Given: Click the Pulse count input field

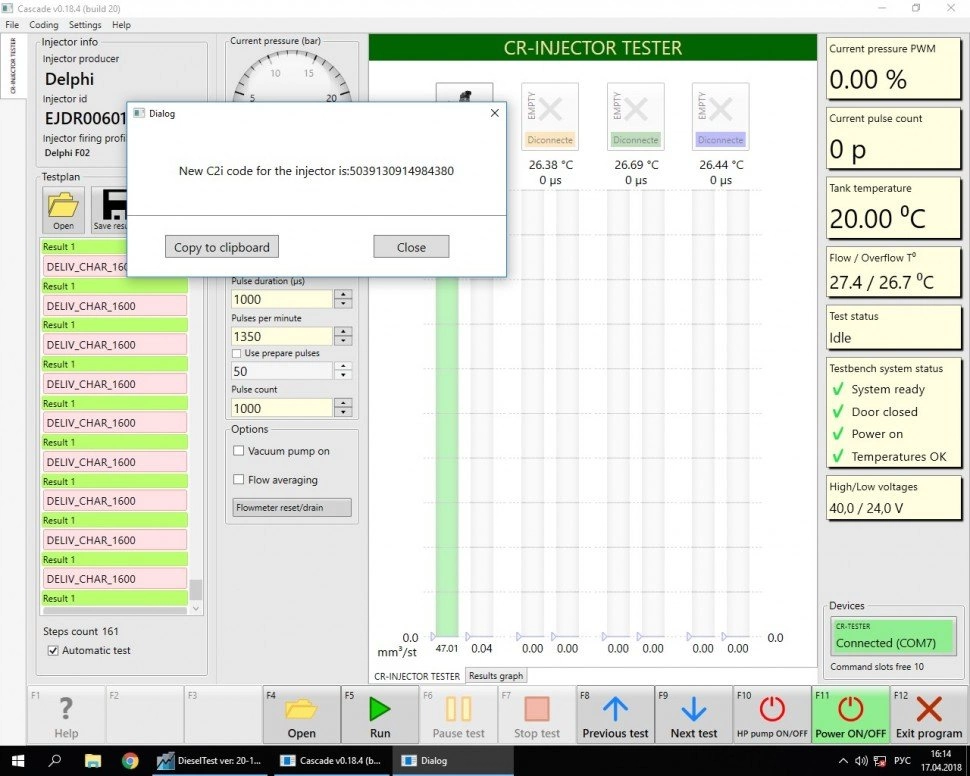Looking at the screenshot, I should (281, 408).
